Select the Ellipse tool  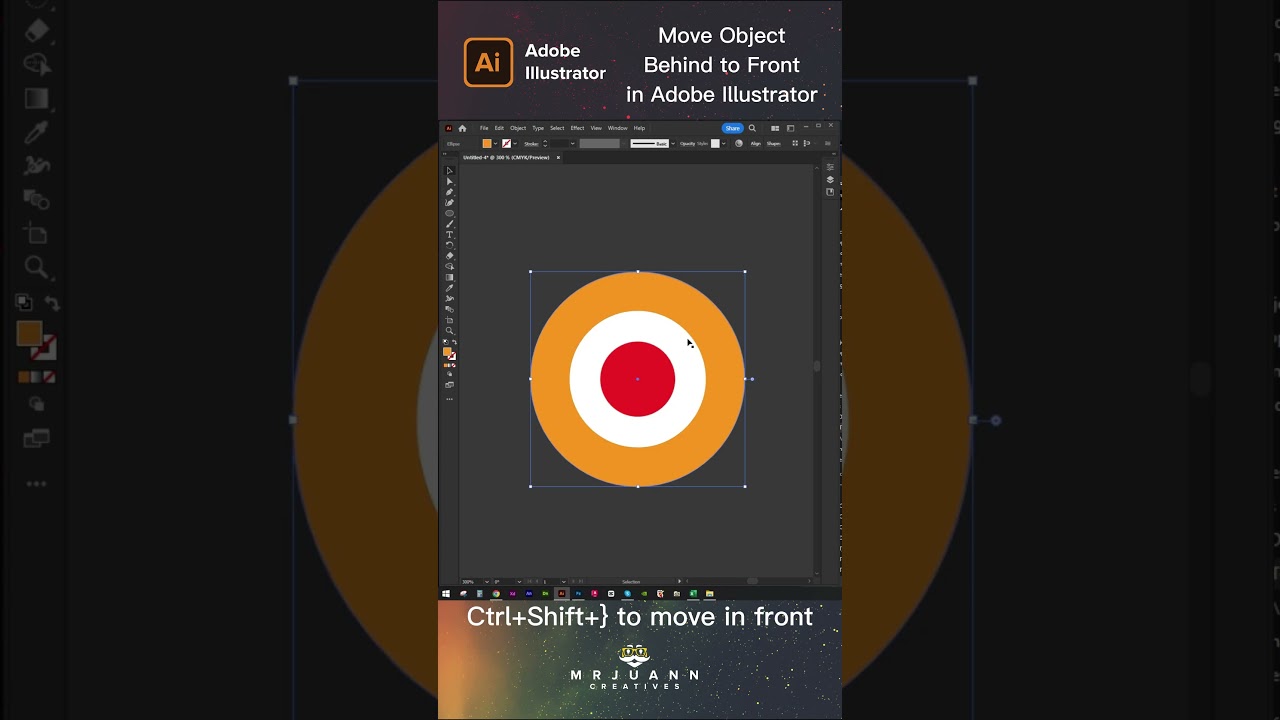[x=449, y=213]
